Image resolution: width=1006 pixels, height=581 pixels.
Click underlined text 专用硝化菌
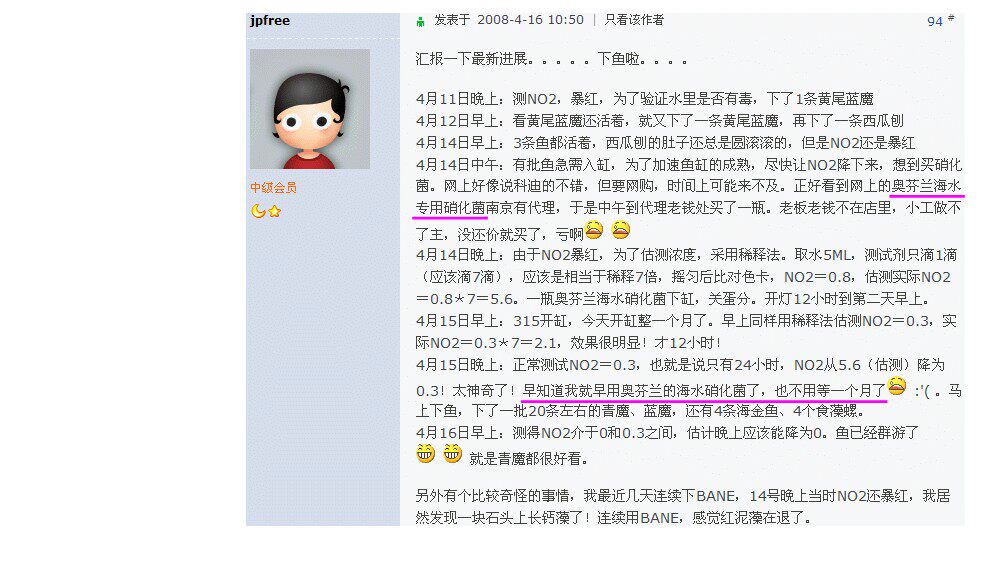pyautogui.click(x=450, y=208)
